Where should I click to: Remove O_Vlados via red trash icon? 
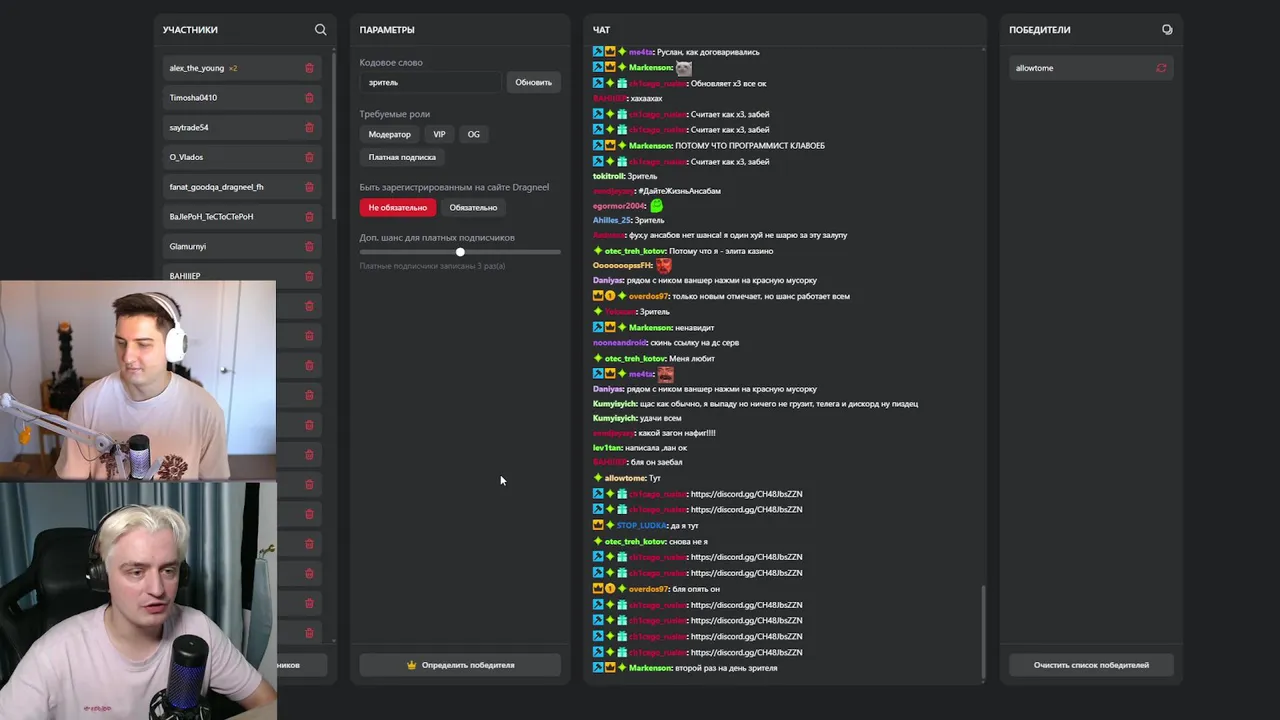tap(309, 157)
